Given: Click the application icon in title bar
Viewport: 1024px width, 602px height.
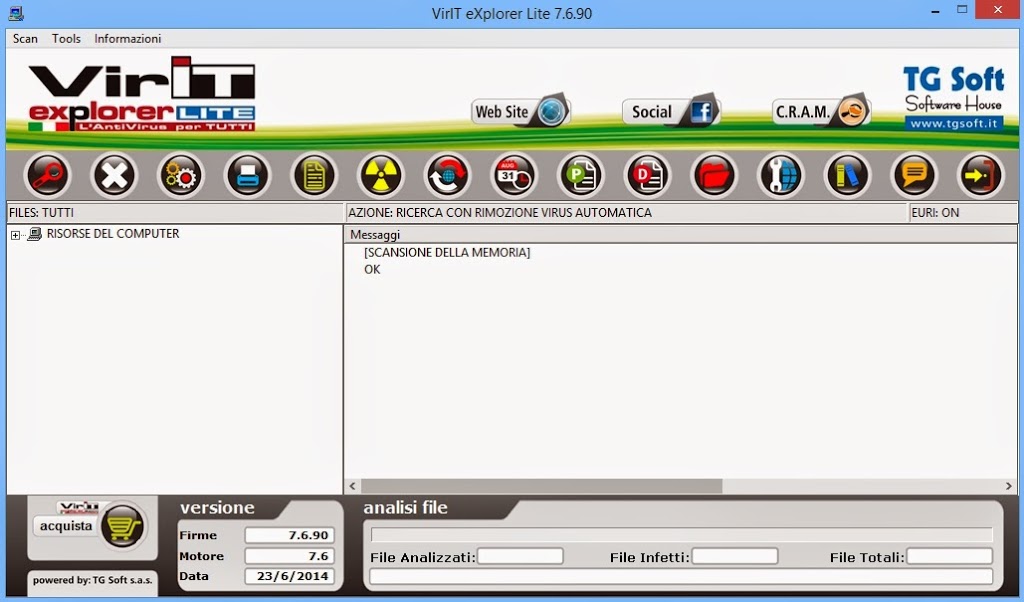Looking at the screenshot, I should click(16, 12).
